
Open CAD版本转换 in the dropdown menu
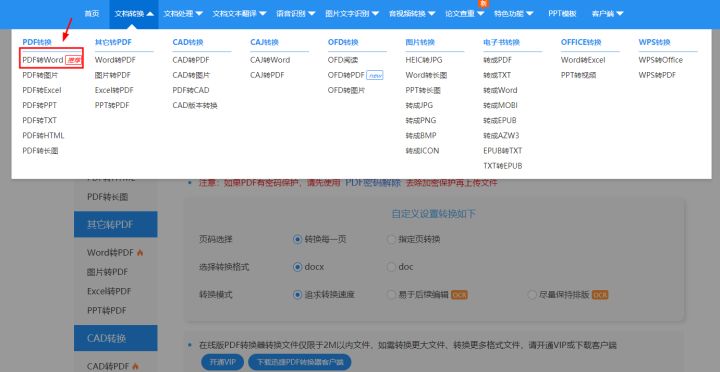[x=195, y=105]
